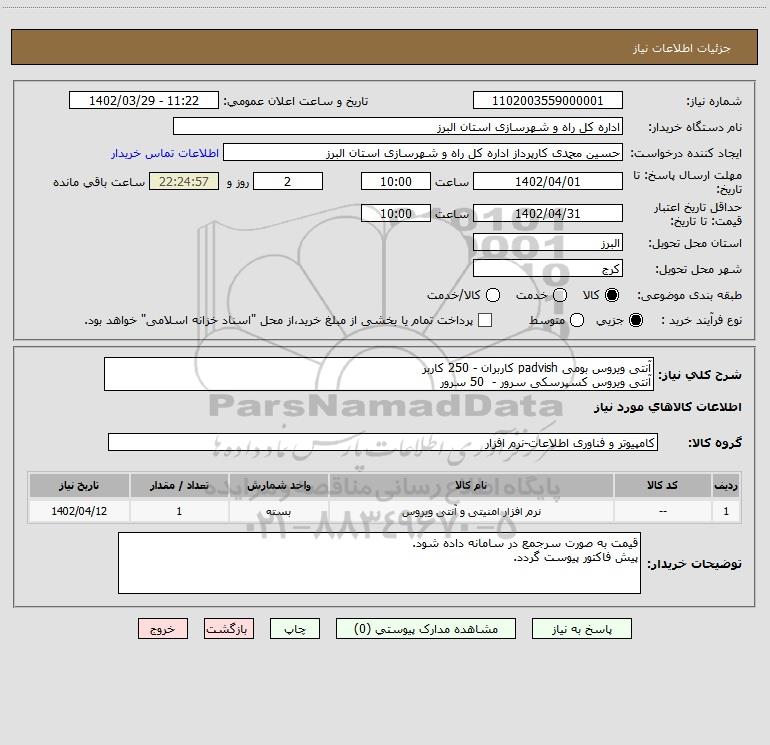Viewport: 770px width, 745px height.
Task: Click price validity date 1402/04/31
Action: click(548, 213)
